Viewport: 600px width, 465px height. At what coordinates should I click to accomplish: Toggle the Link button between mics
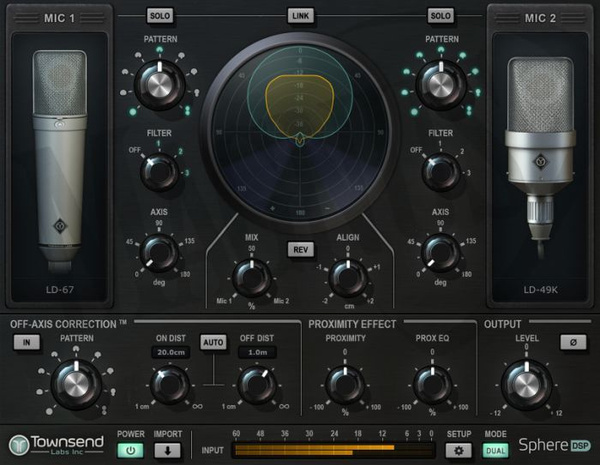click(300, 16)
